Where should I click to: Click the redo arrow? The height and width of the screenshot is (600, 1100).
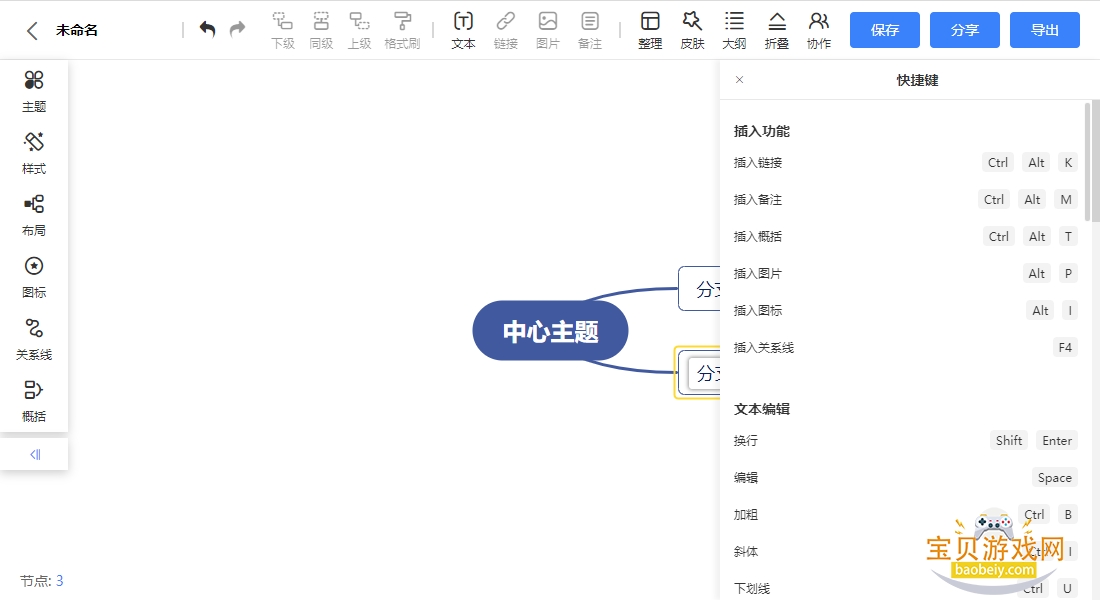[238, 29]
